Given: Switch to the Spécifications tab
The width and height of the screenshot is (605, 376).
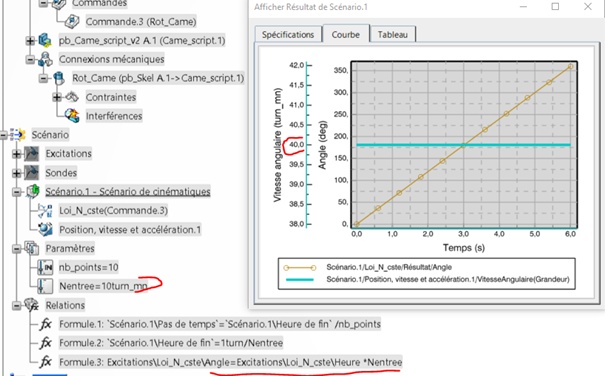Looking at the screenshot, I should tap(288, 34).
